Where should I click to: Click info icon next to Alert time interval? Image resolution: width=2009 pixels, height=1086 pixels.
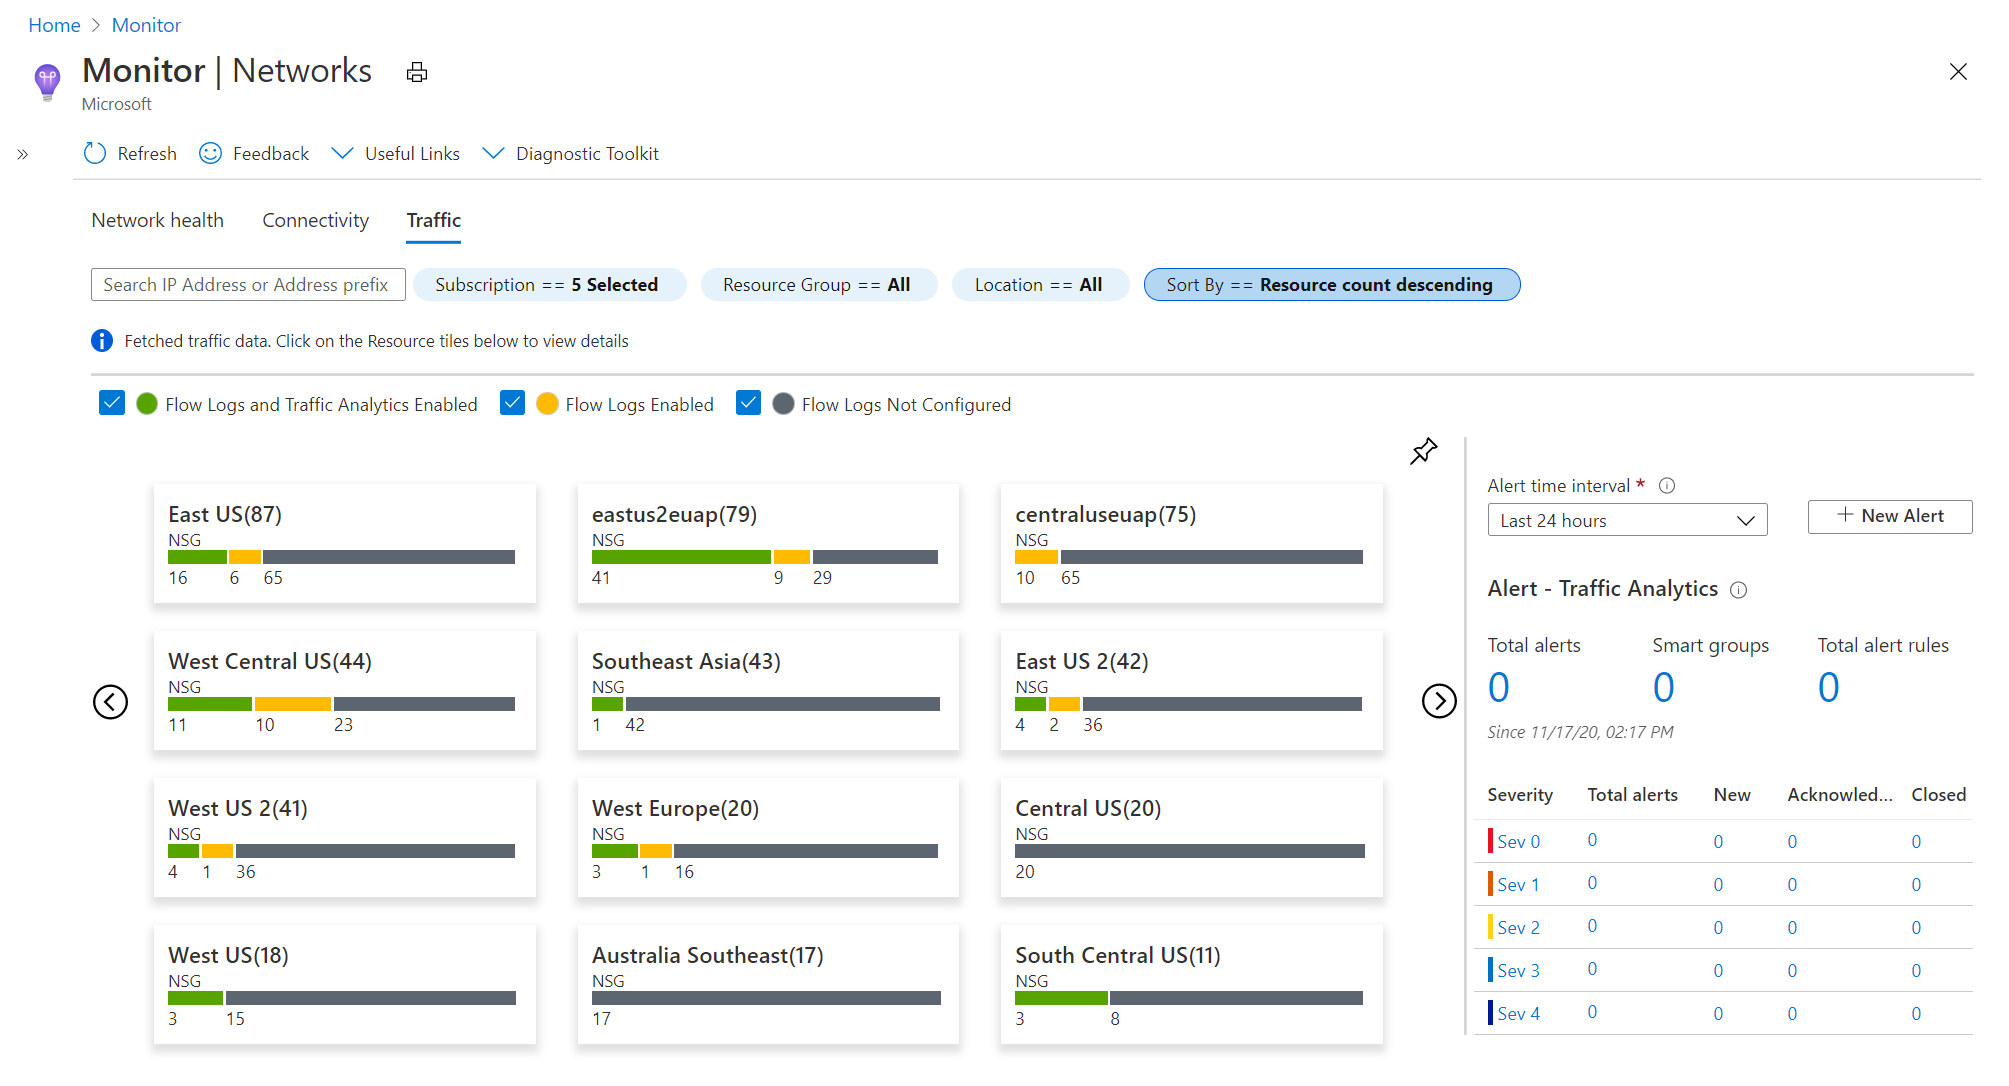coord(1667,486)
